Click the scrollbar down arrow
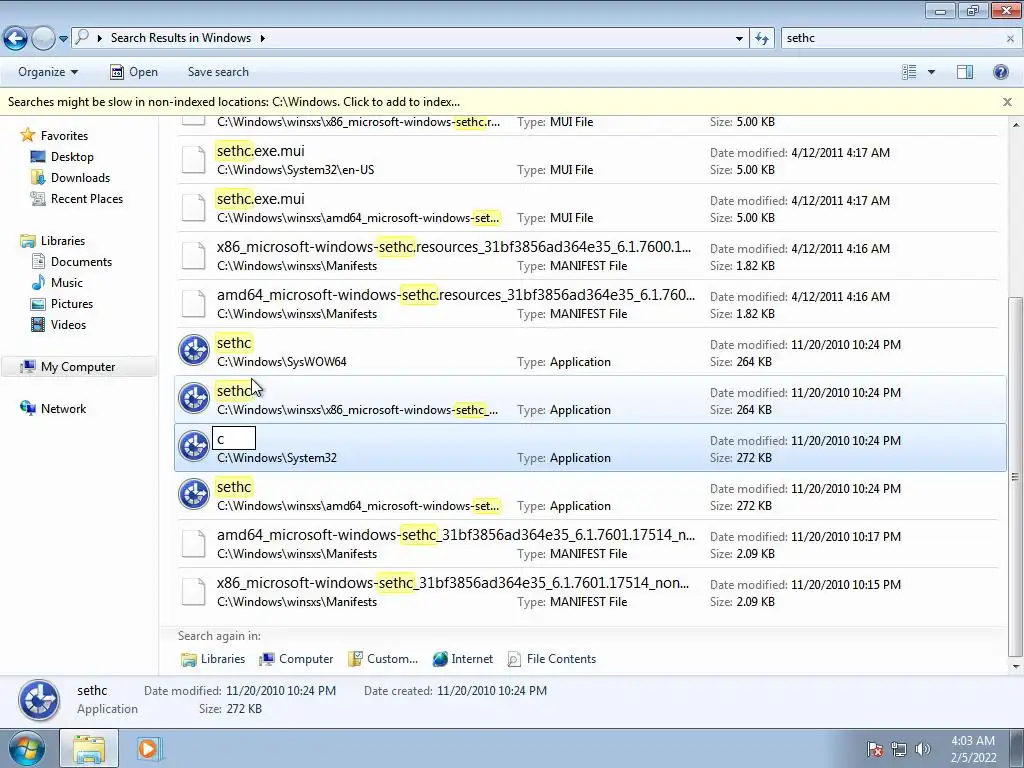The width and height of the screenshot is (1024, 768). (1015, 667)
